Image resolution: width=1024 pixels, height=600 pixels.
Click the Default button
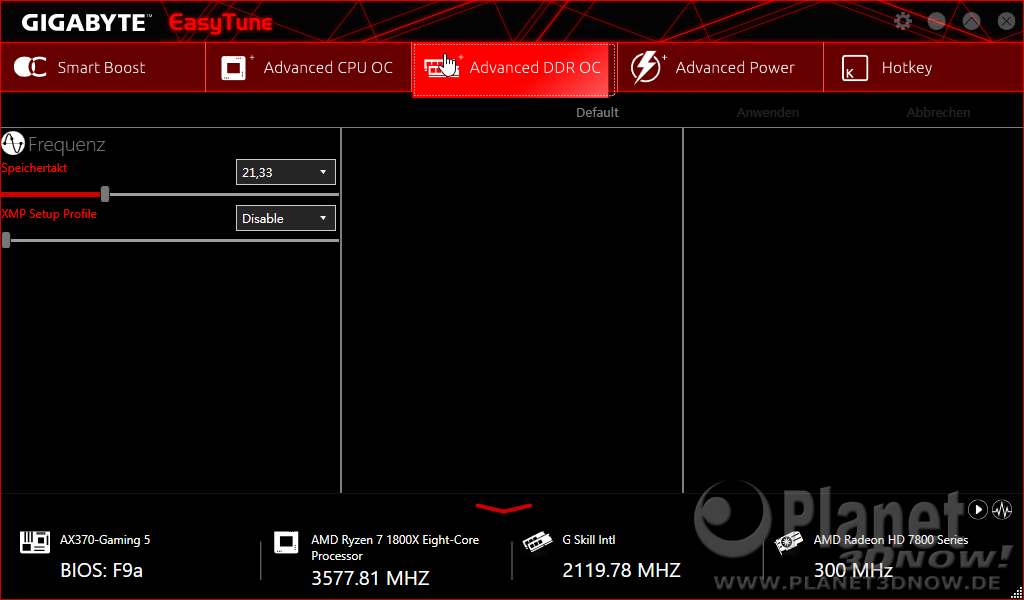(x=597, y=112)
